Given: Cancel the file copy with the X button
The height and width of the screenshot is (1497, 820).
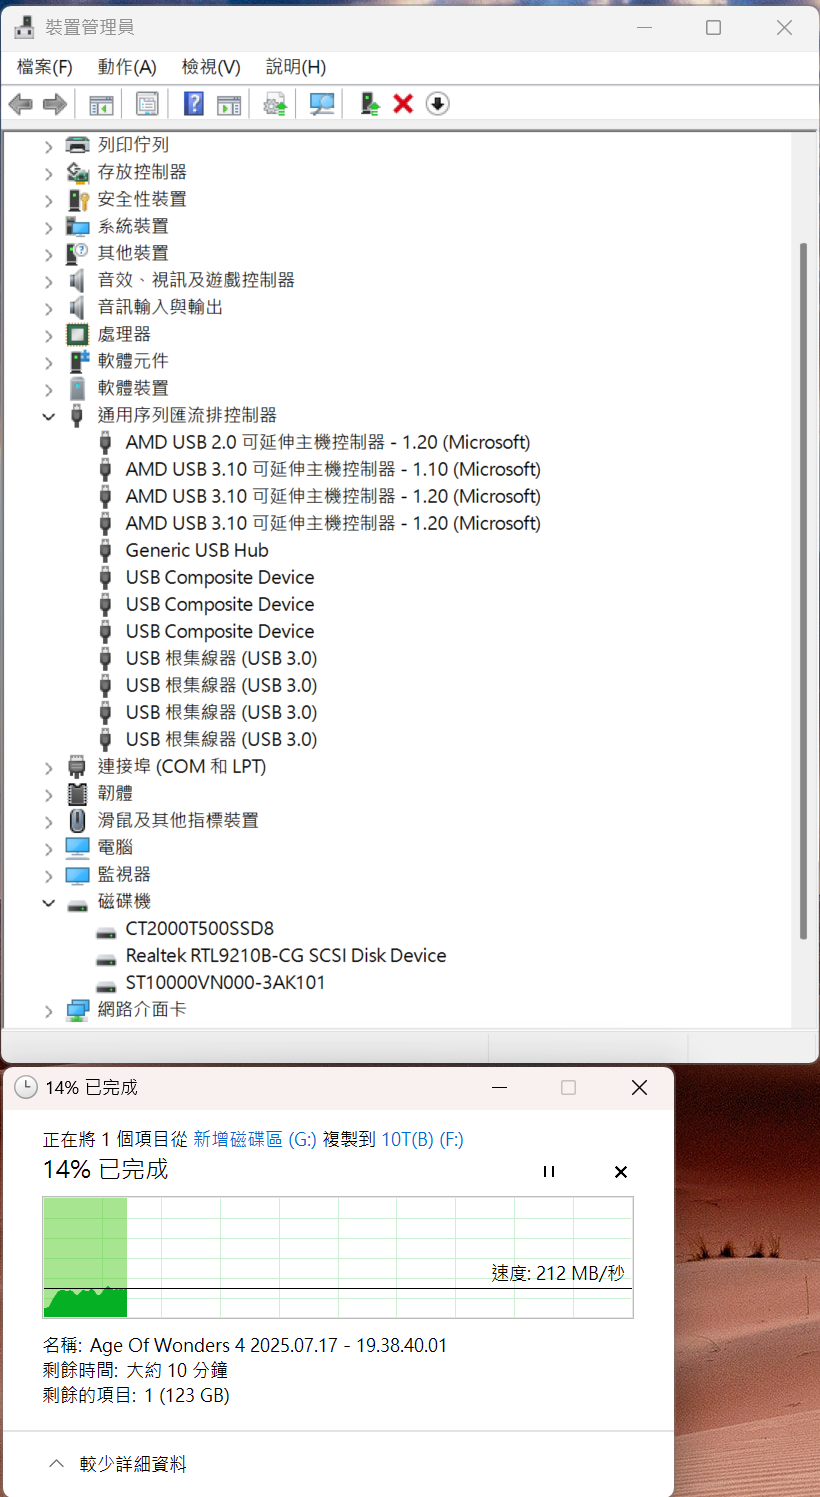Looking at the screenshot, I should coord(620,1171).
